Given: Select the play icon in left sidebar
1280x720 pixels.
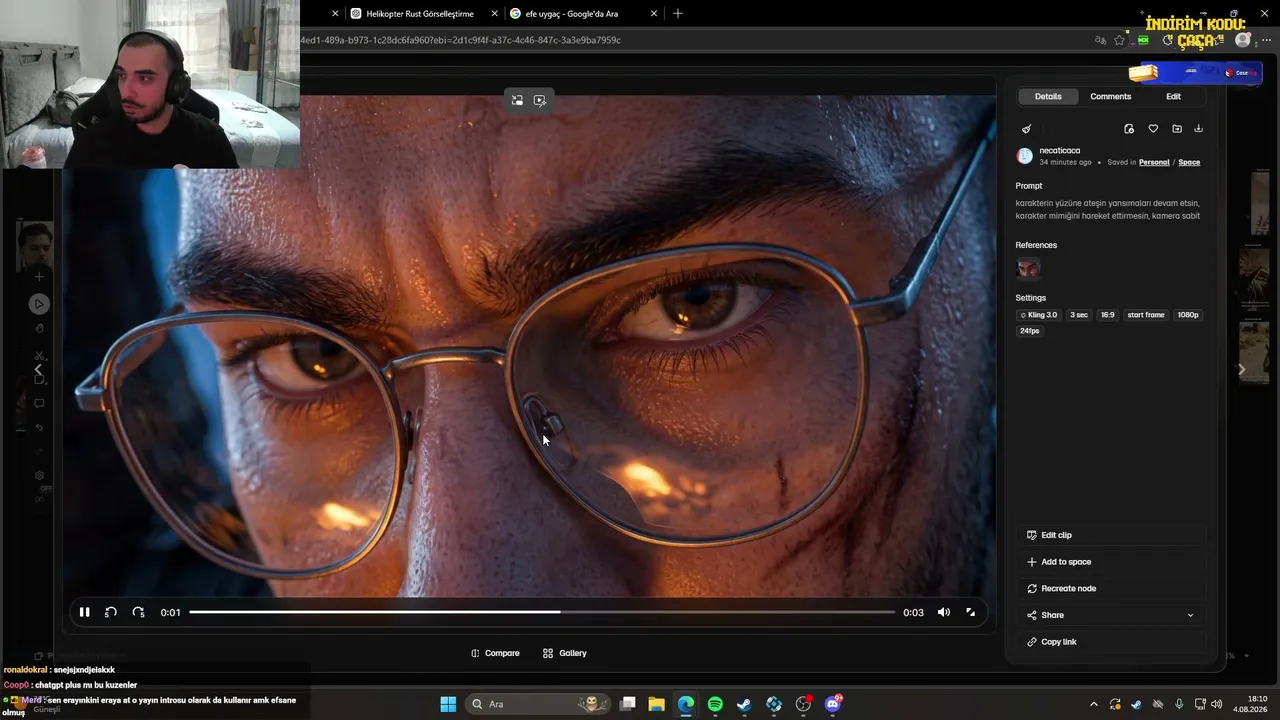Looking at the screenshot, I should pos(39,304).
